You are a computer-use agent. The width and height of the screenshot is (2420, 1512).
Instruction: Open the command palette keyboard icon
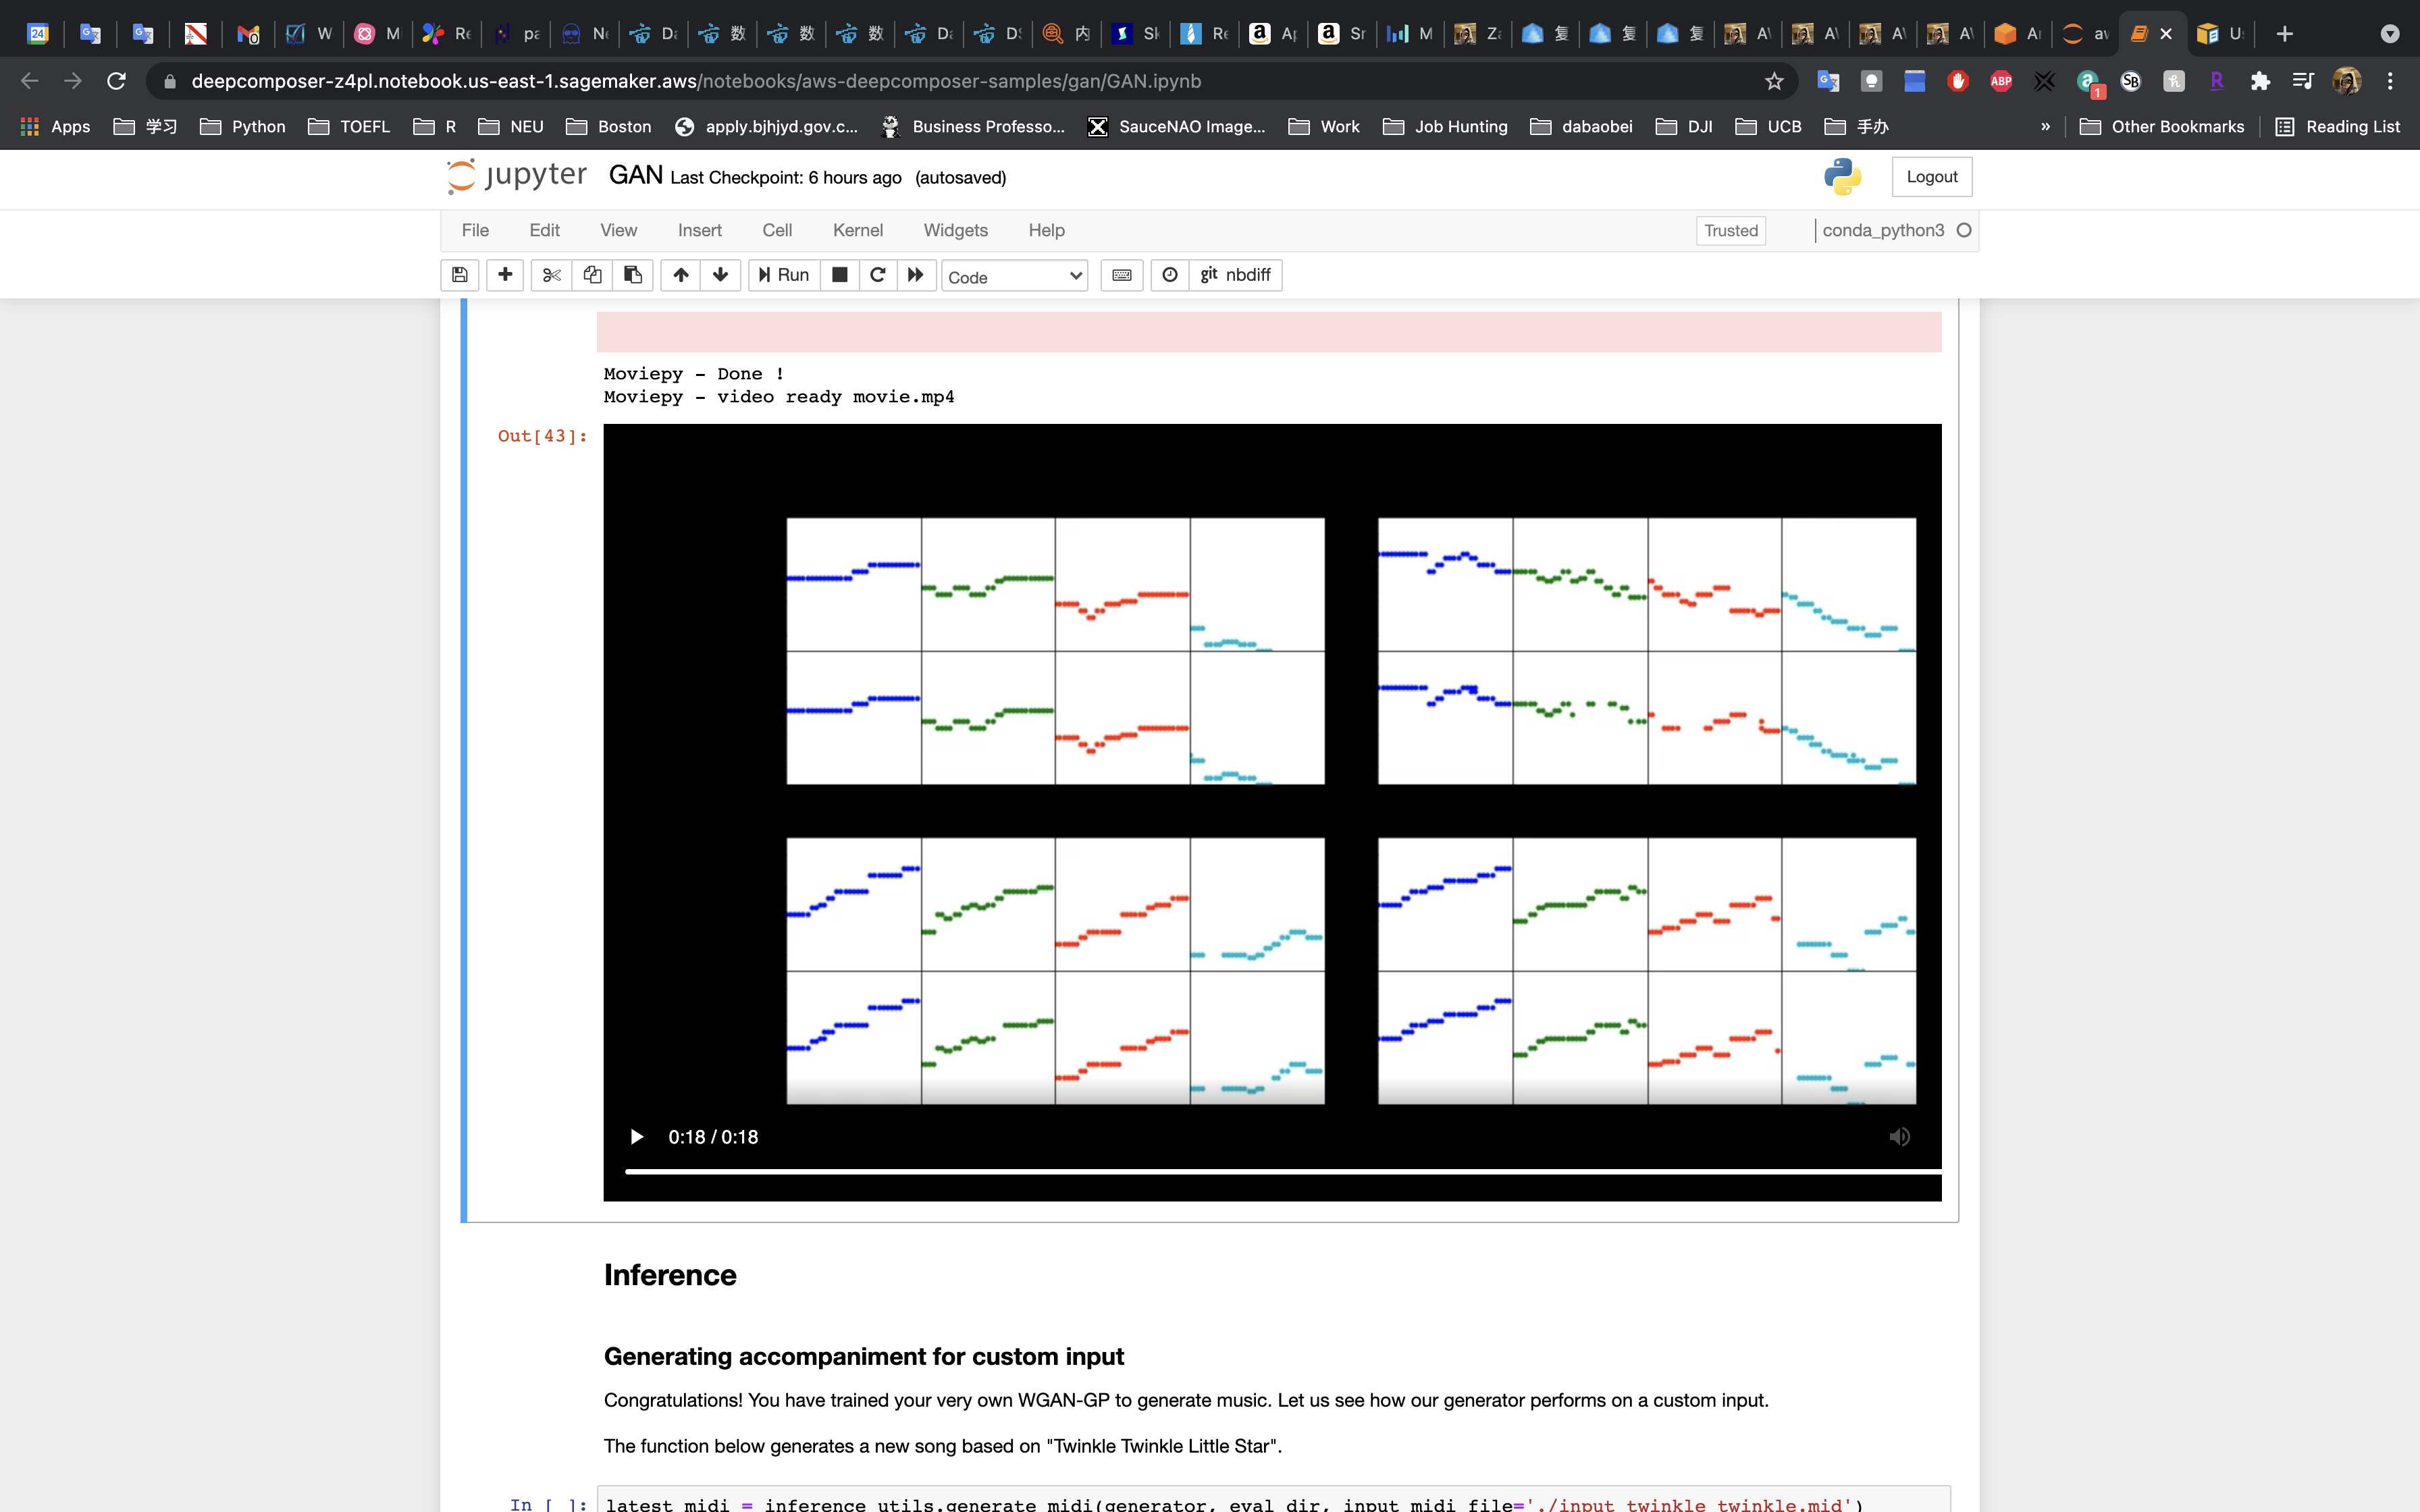(x=1122, y=275)
